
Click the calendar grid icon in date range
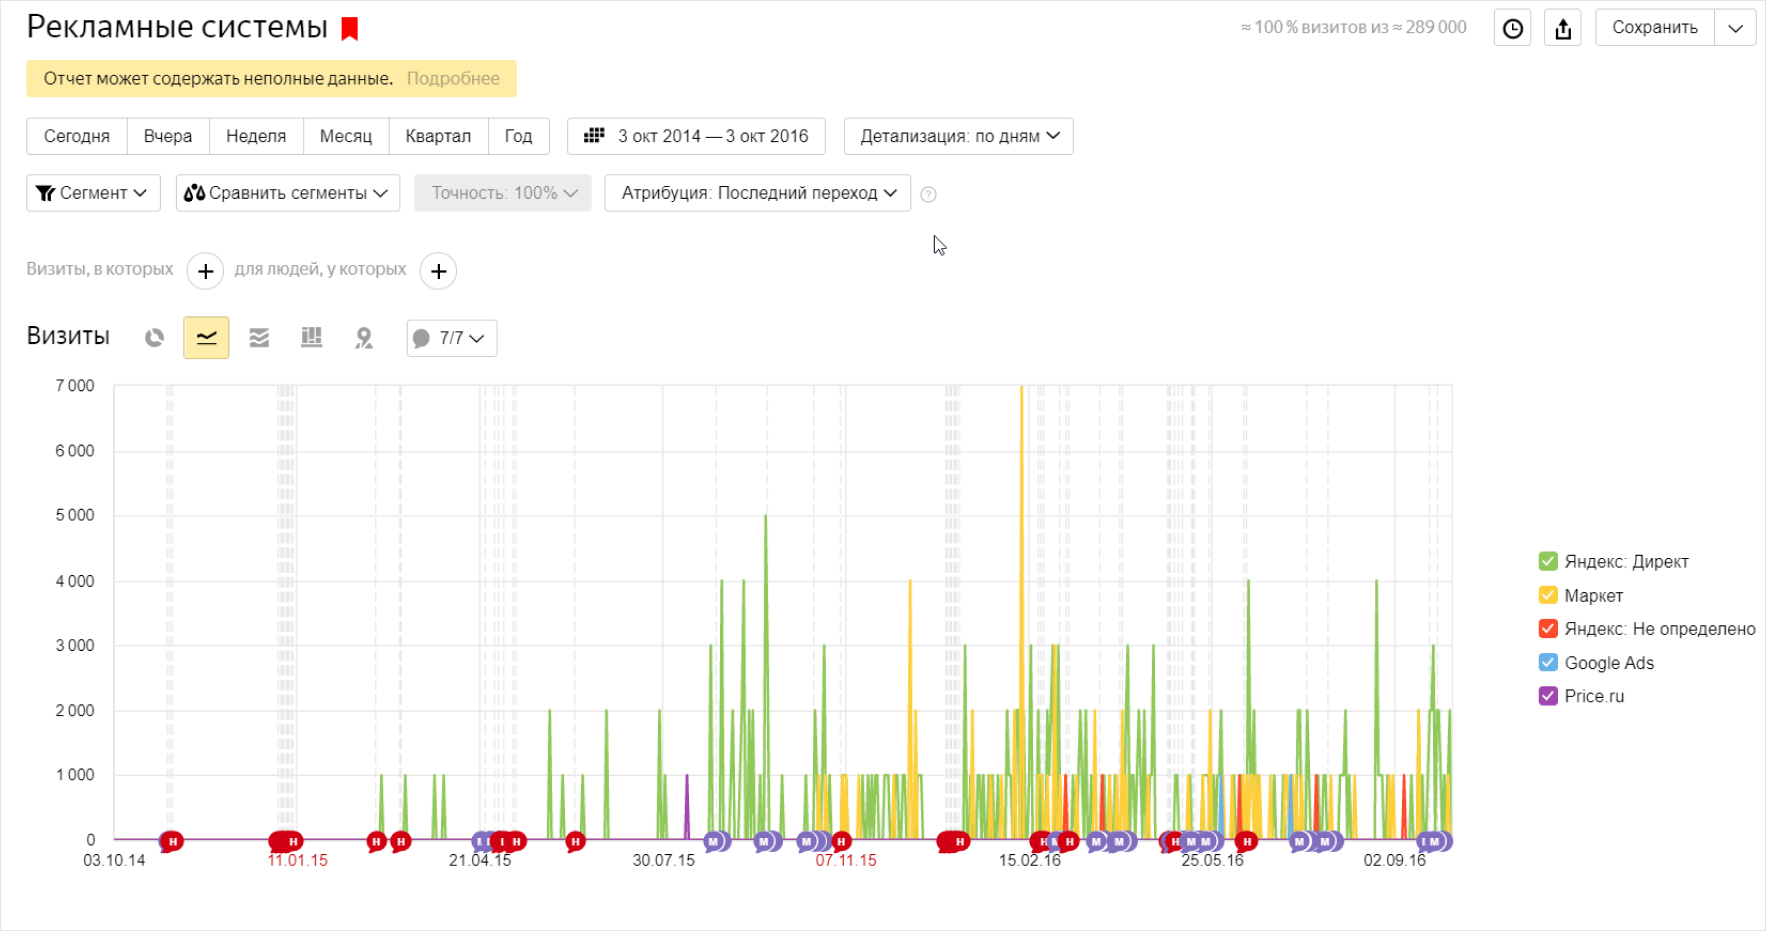tap(594, 136)
